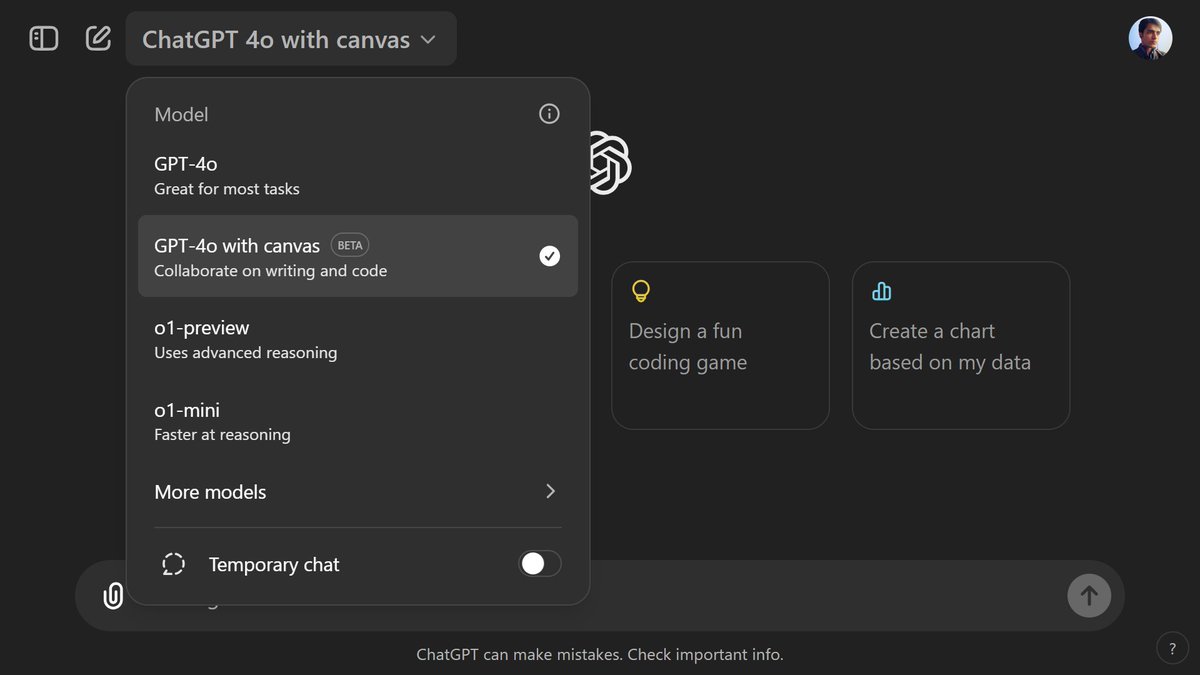Click the model info icon

(549, 114)
